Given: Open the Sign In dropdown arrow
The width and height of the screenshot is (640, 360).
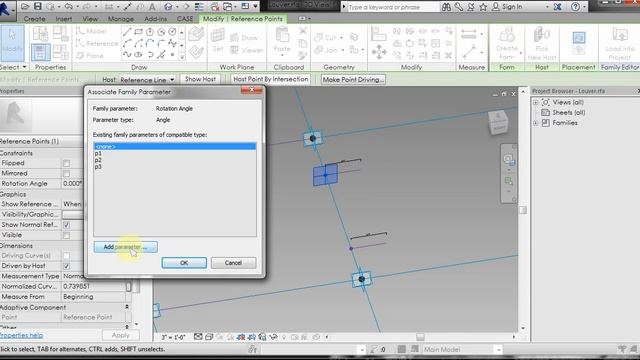Looking at the screenshot, I should (547, 7).
